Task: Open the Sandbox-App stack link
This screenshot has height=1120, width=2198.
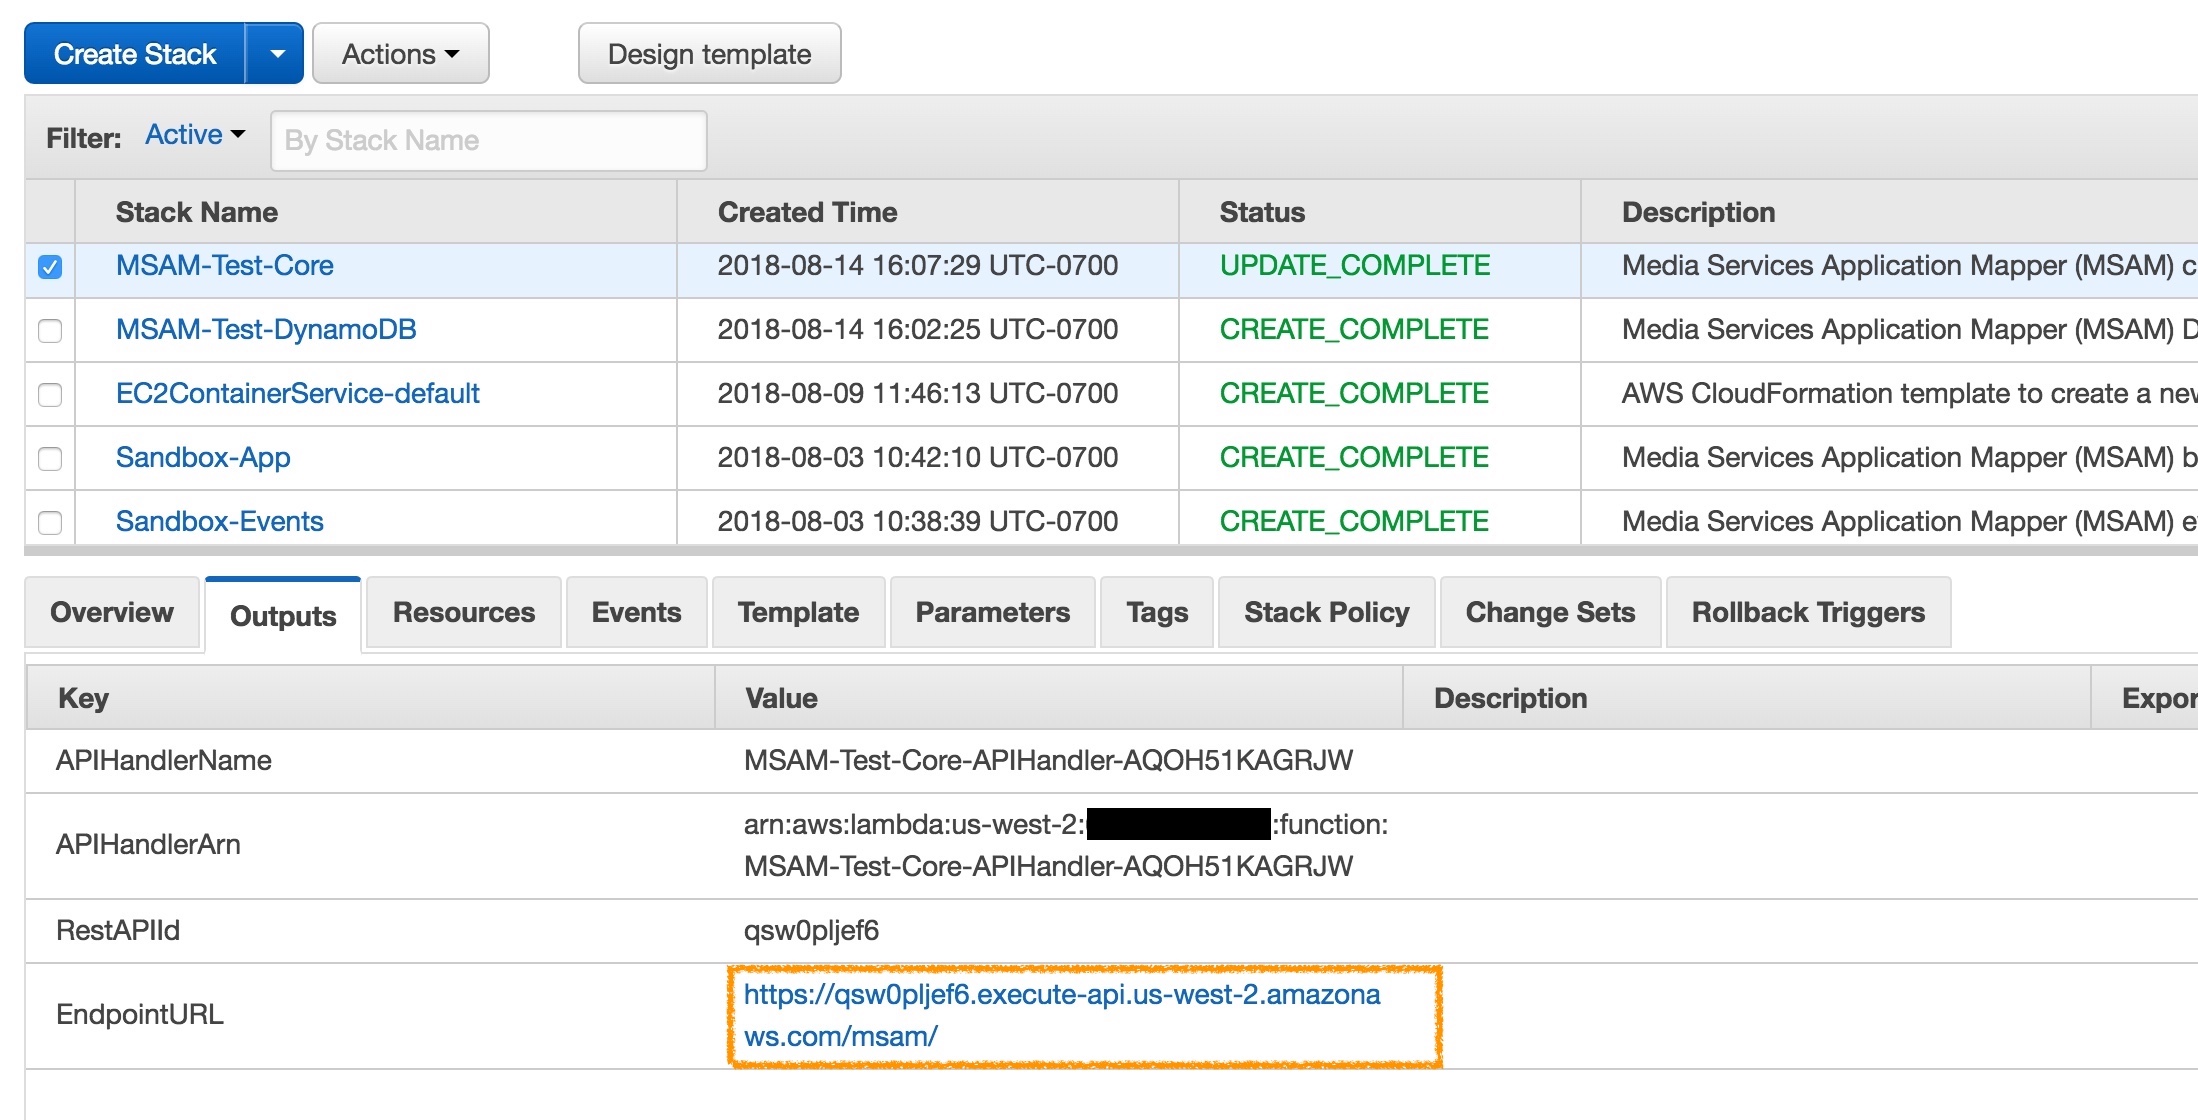Action: (203, 458)
